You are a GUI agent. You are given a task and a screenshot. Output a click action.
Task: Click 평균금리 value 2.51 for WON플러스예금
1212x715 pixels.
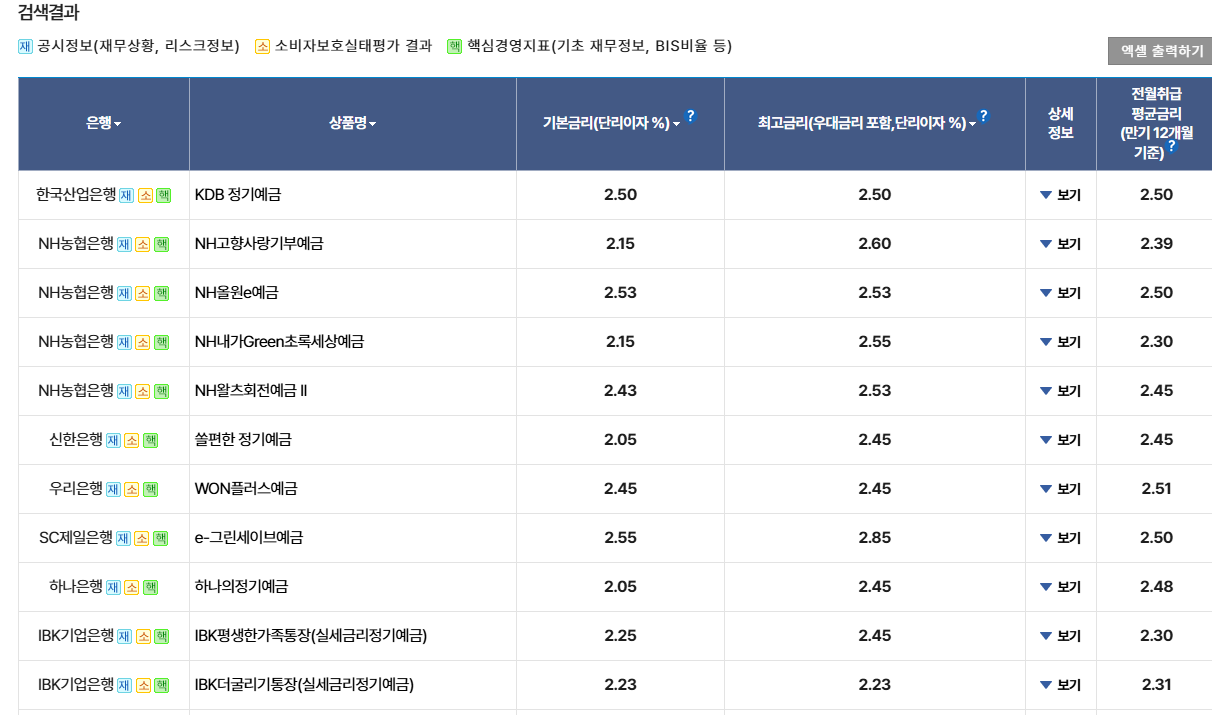(1157, 489)
